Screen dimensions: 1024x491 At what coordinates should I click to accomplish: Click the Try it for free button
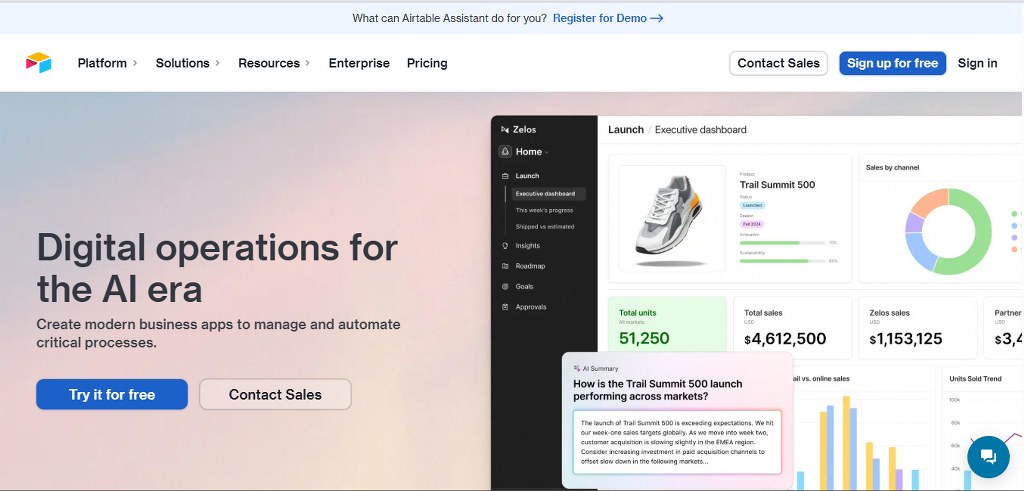click(x=112, y=394)
